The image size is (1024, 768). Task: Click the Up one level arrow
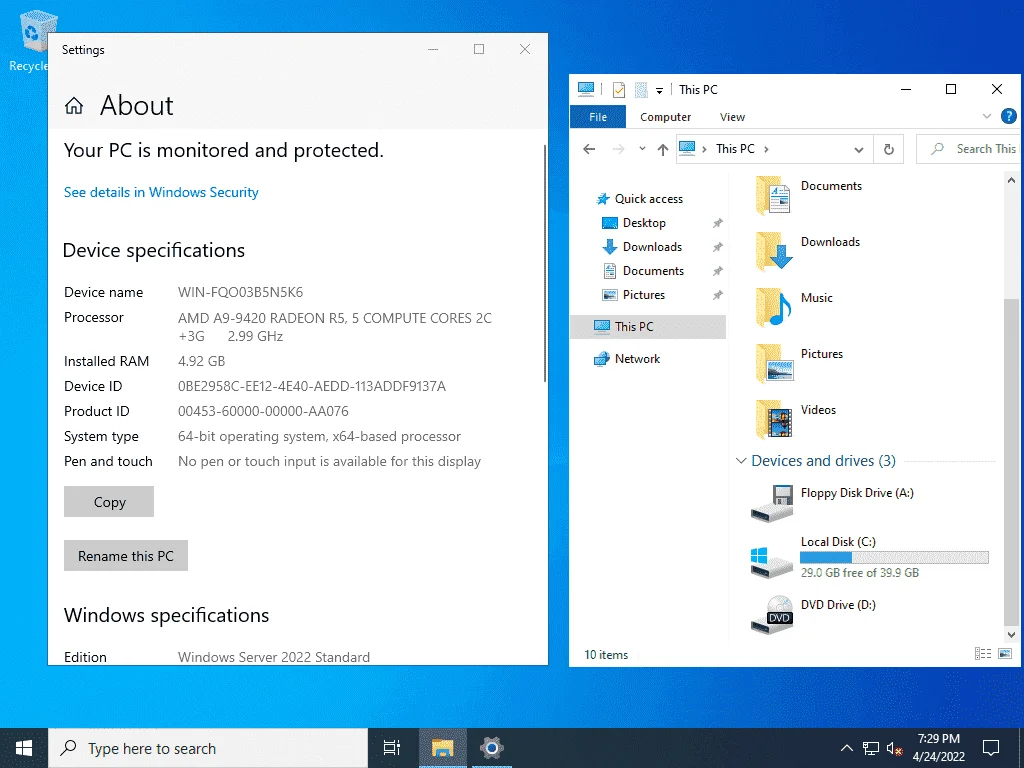[x=663, y=150]
